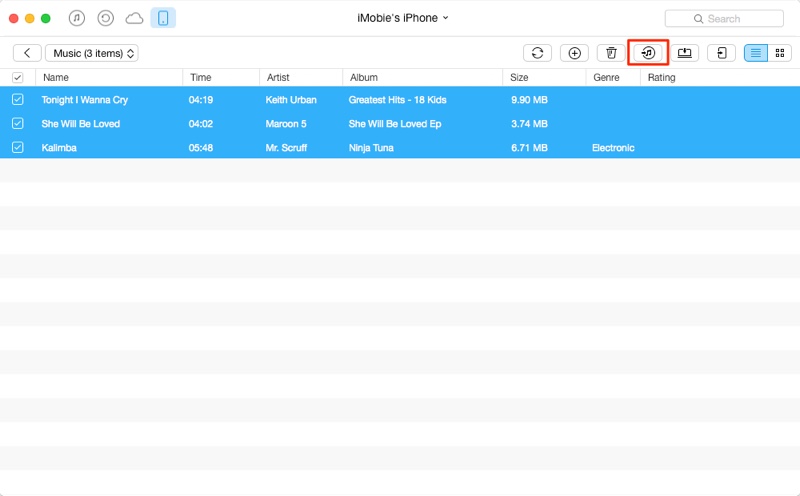This screenshot has width=800, height=496.
Task: Uncheck the Tonight I Wanna Cry checkbox
Action: tap(17, 100)
